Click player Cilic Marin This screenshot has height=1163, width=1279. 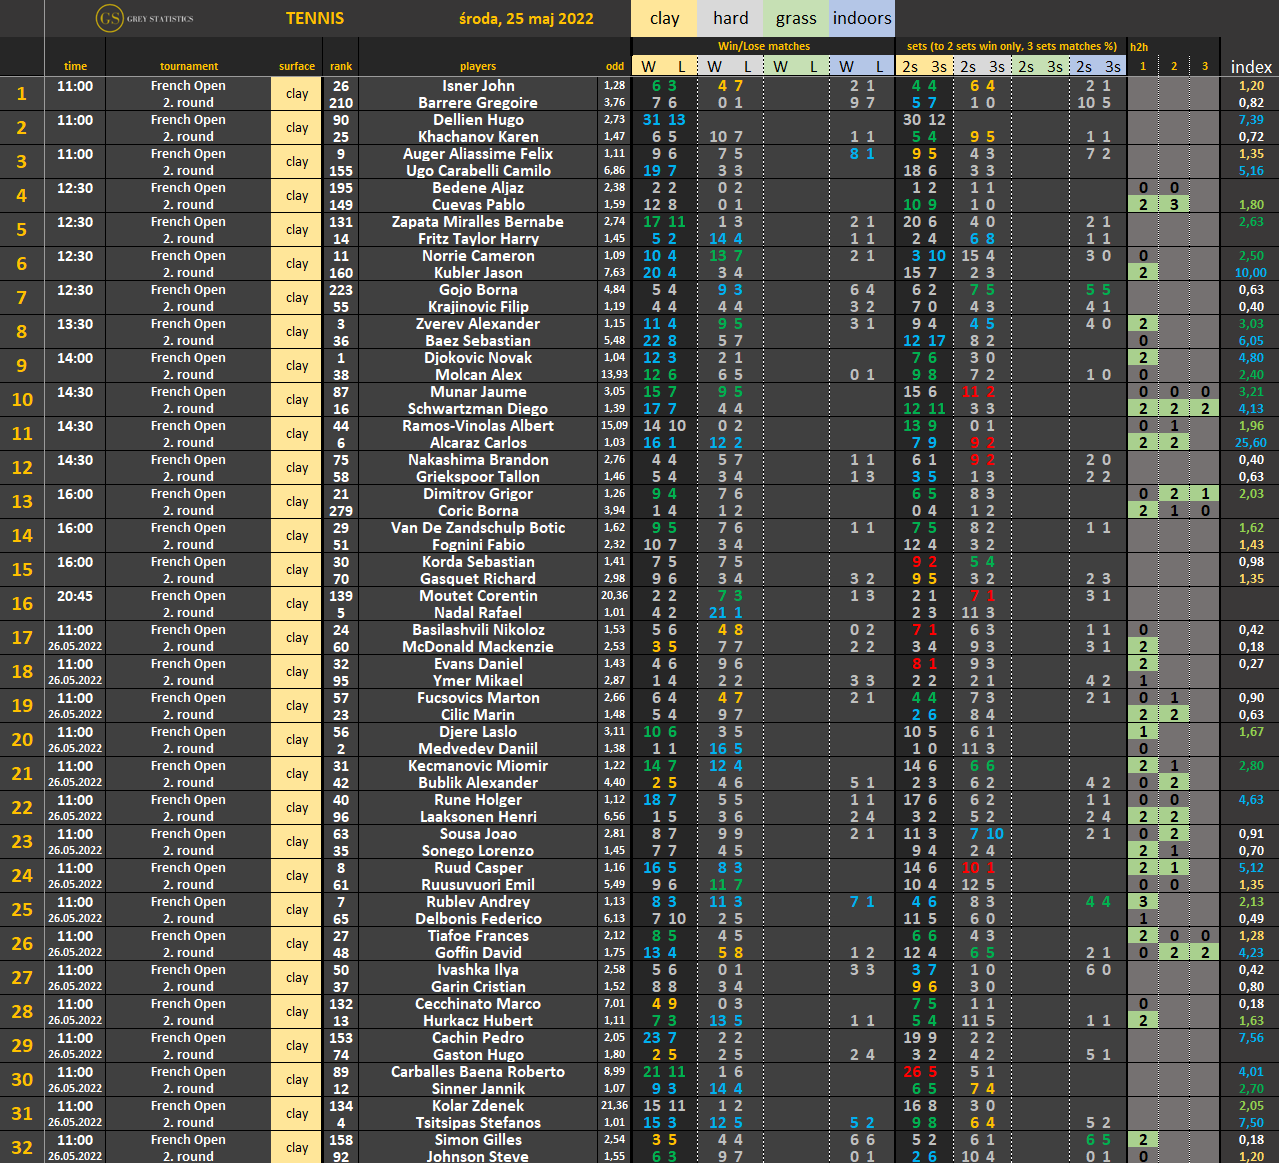478,715
